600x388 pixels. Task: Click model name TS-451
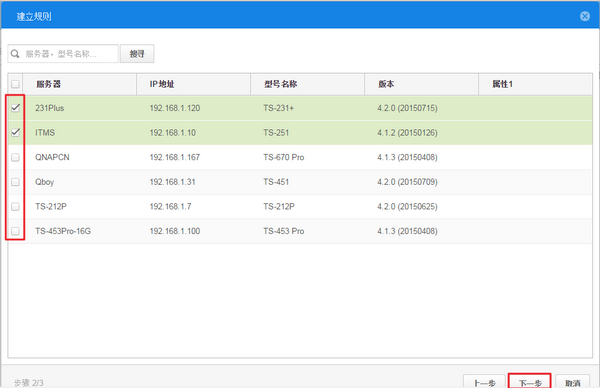point(276,182)
